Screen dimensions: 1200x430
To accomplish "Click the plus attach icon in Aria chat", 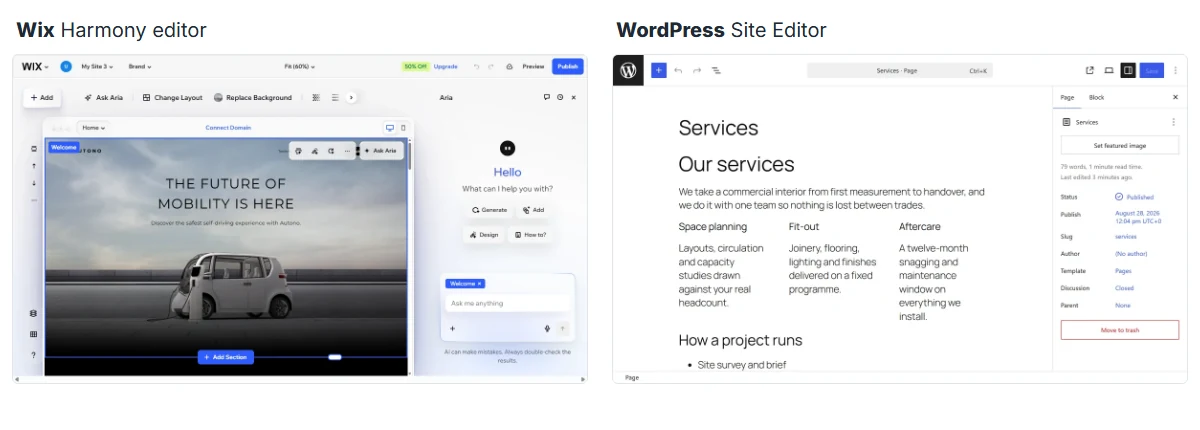I will [452, 328].
